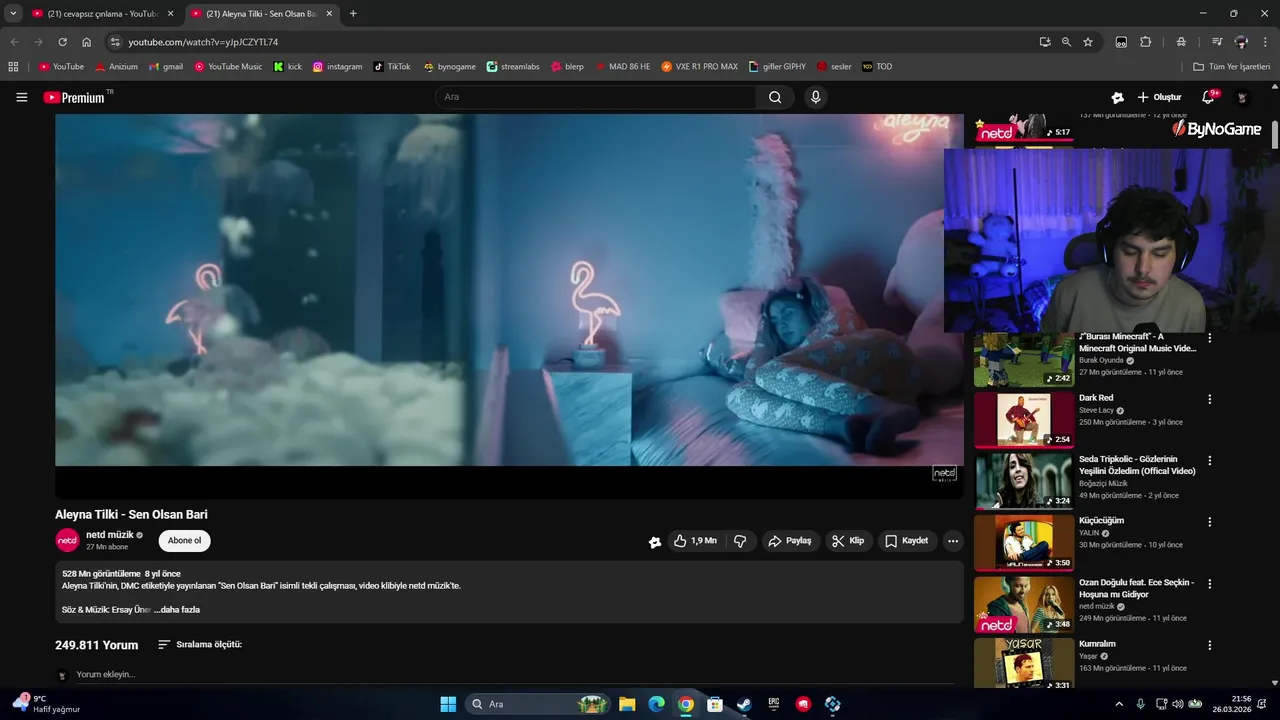The image size is (1280, 720).
Task: Go back to previous page
Action: pyautogui.click(x=14, y=42)
